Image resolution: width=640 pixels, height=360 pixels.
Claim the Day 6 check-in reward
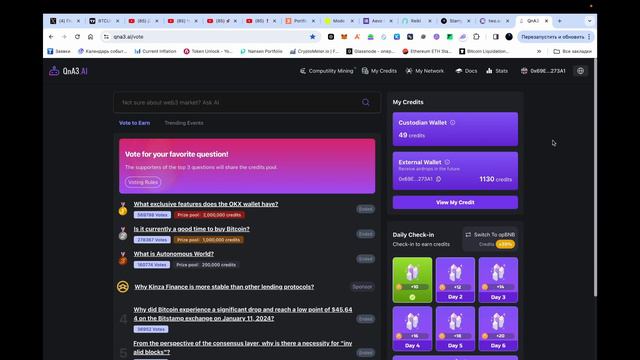(x=498, y=329)
